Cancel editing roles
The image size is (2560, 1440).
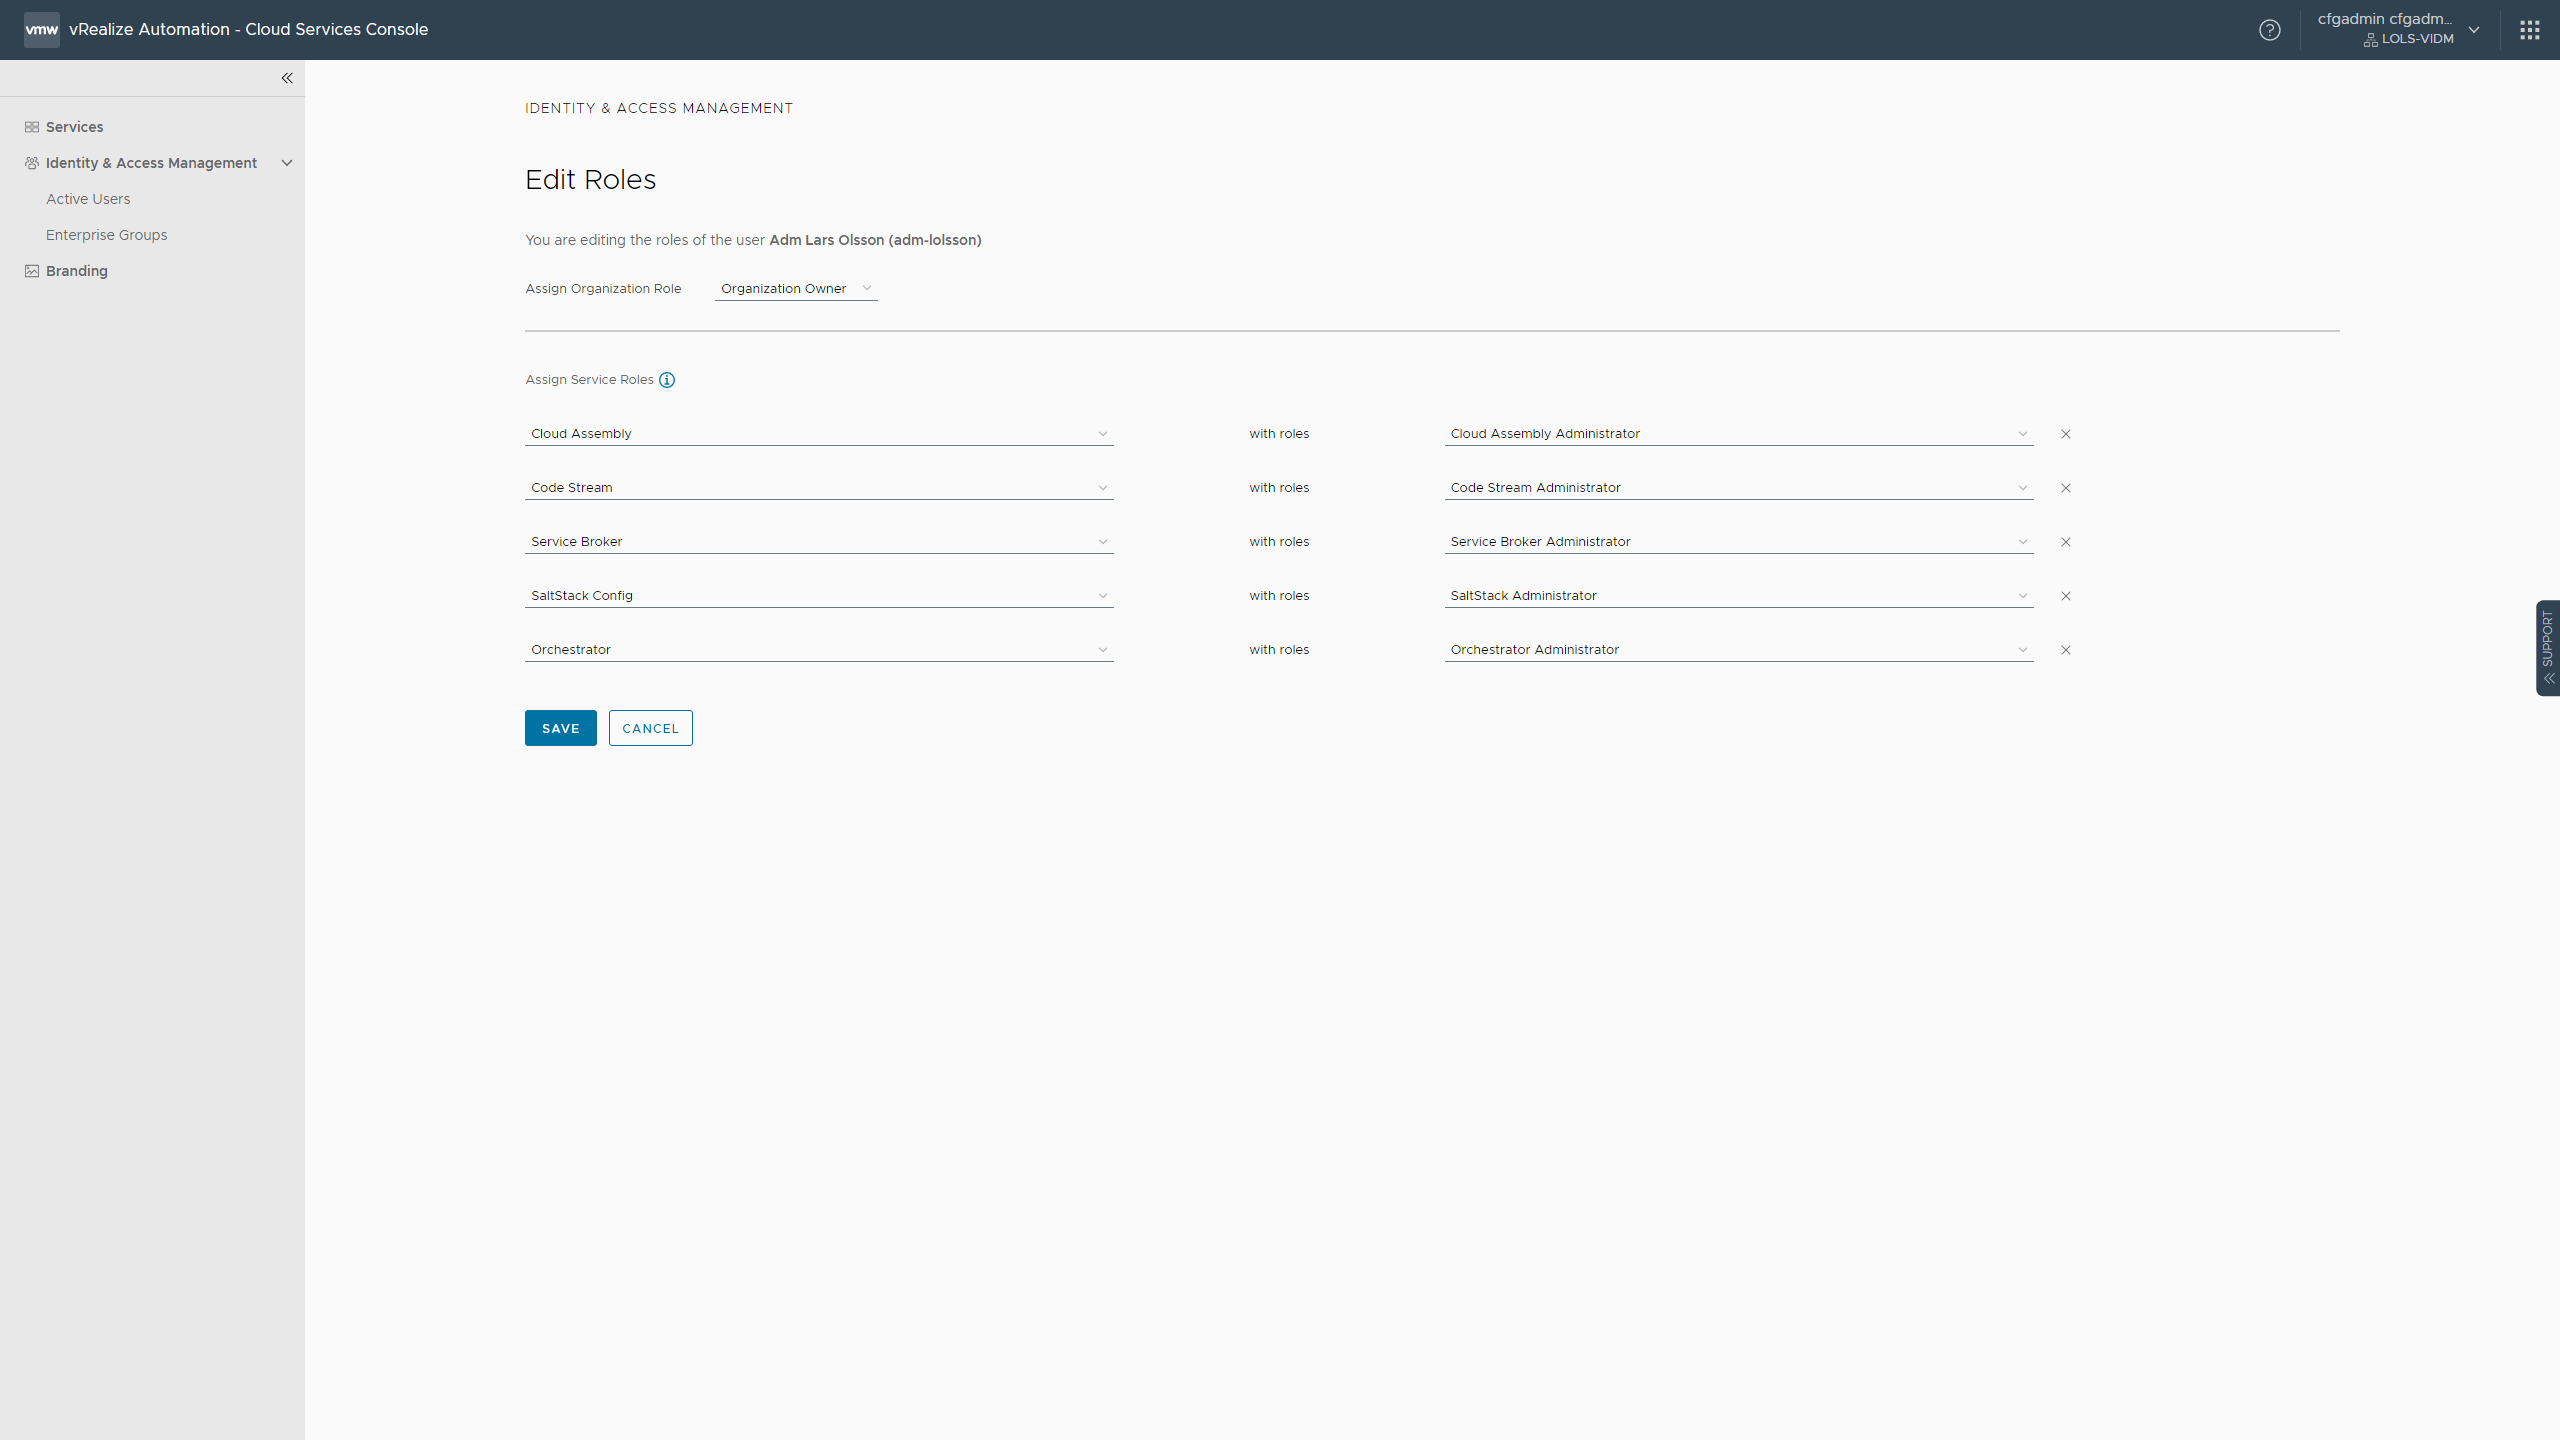651,728
